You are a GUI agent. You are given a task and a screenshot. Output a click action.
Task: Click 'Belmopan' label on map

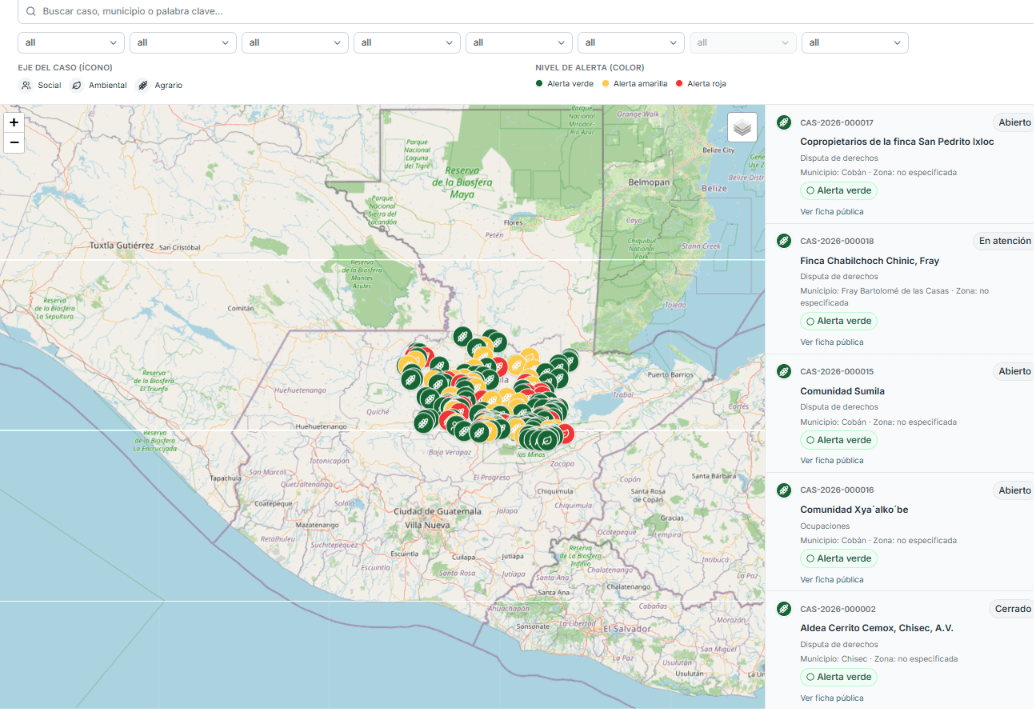click(x=649, y=182)
